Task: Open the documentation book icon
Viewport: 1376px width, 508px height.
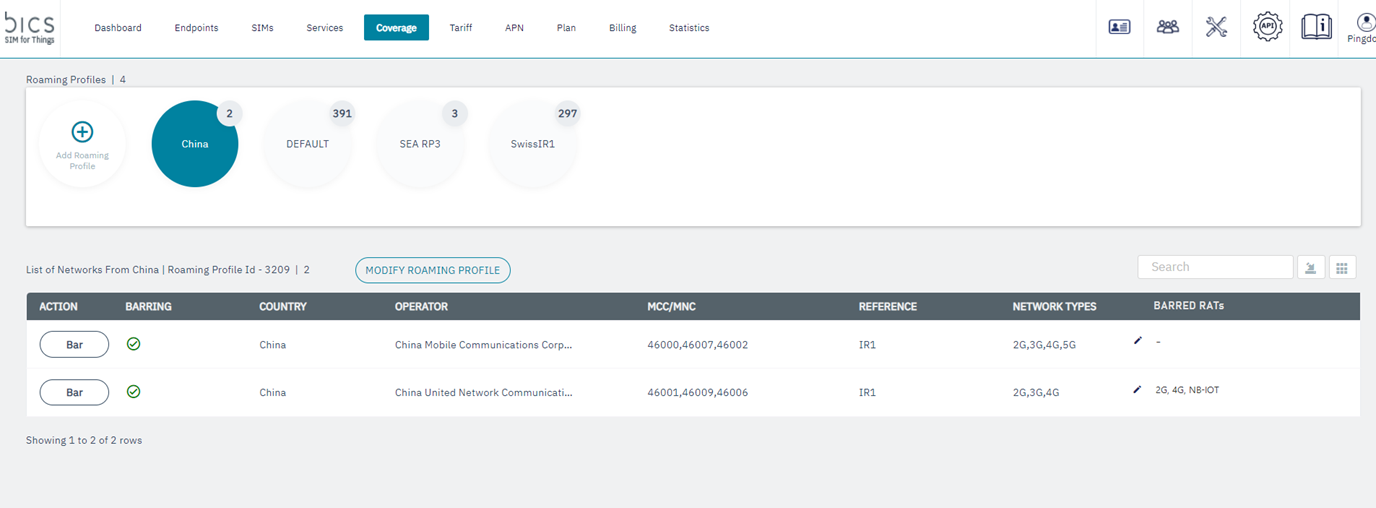Action: click(x=1316, y=27)
